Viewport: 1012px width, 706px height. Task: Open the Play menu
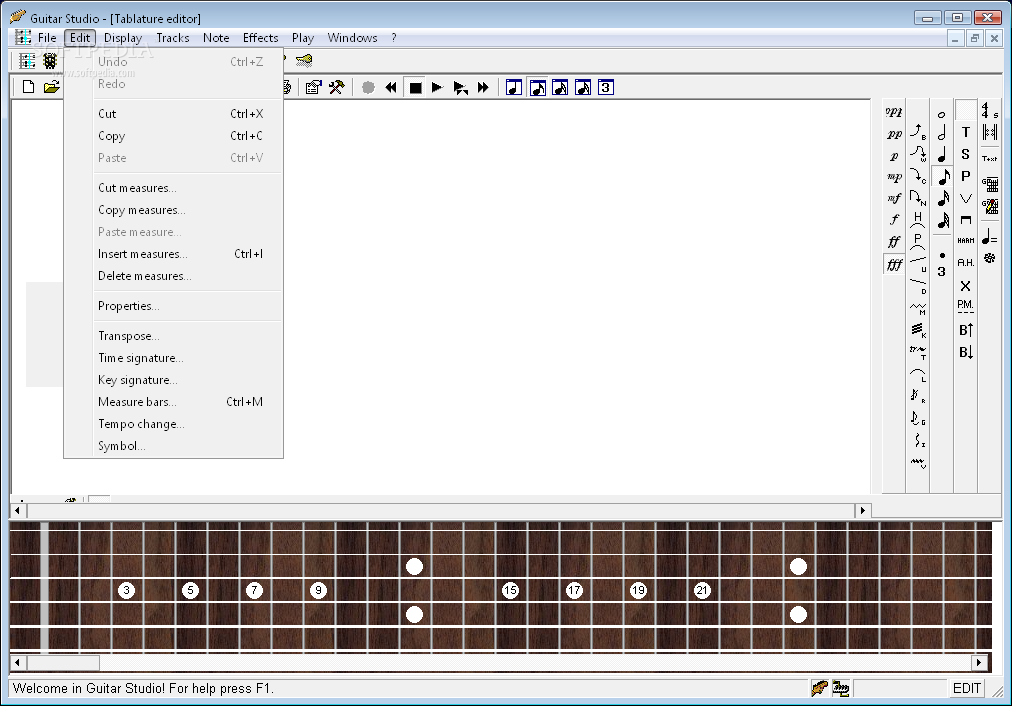303,38
